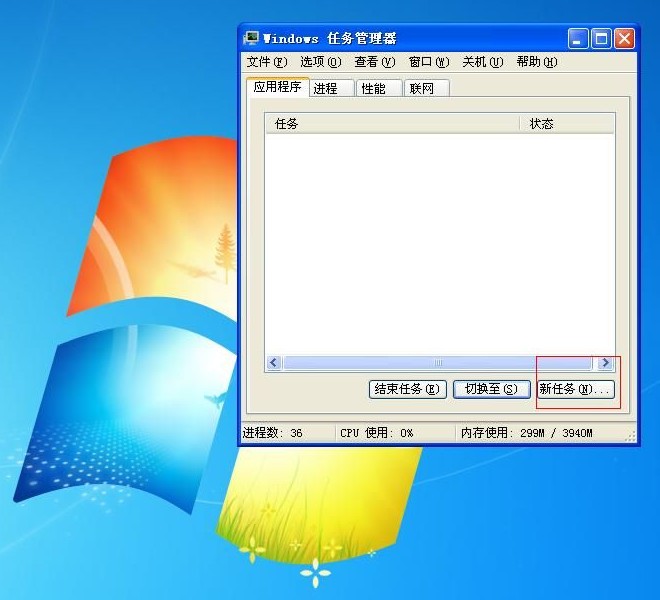Click the 切换至(S) button
Screen dimensions: 660x600
(x=491, y=389)
